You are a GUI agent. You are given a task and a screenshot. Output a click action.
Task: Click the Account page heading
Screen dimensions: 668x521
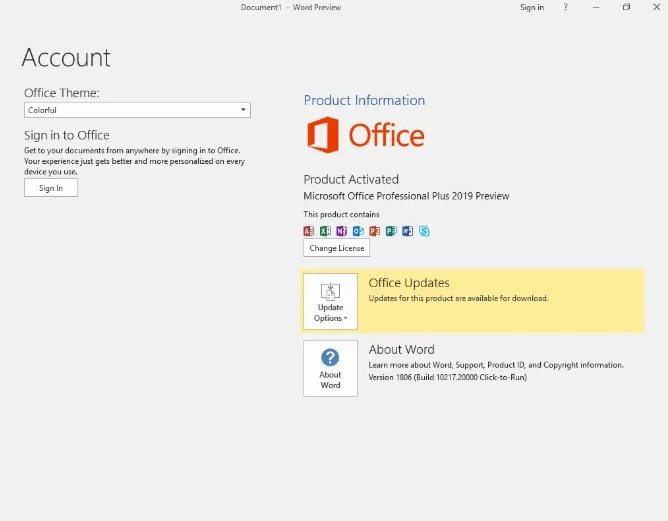coord(66,58)
